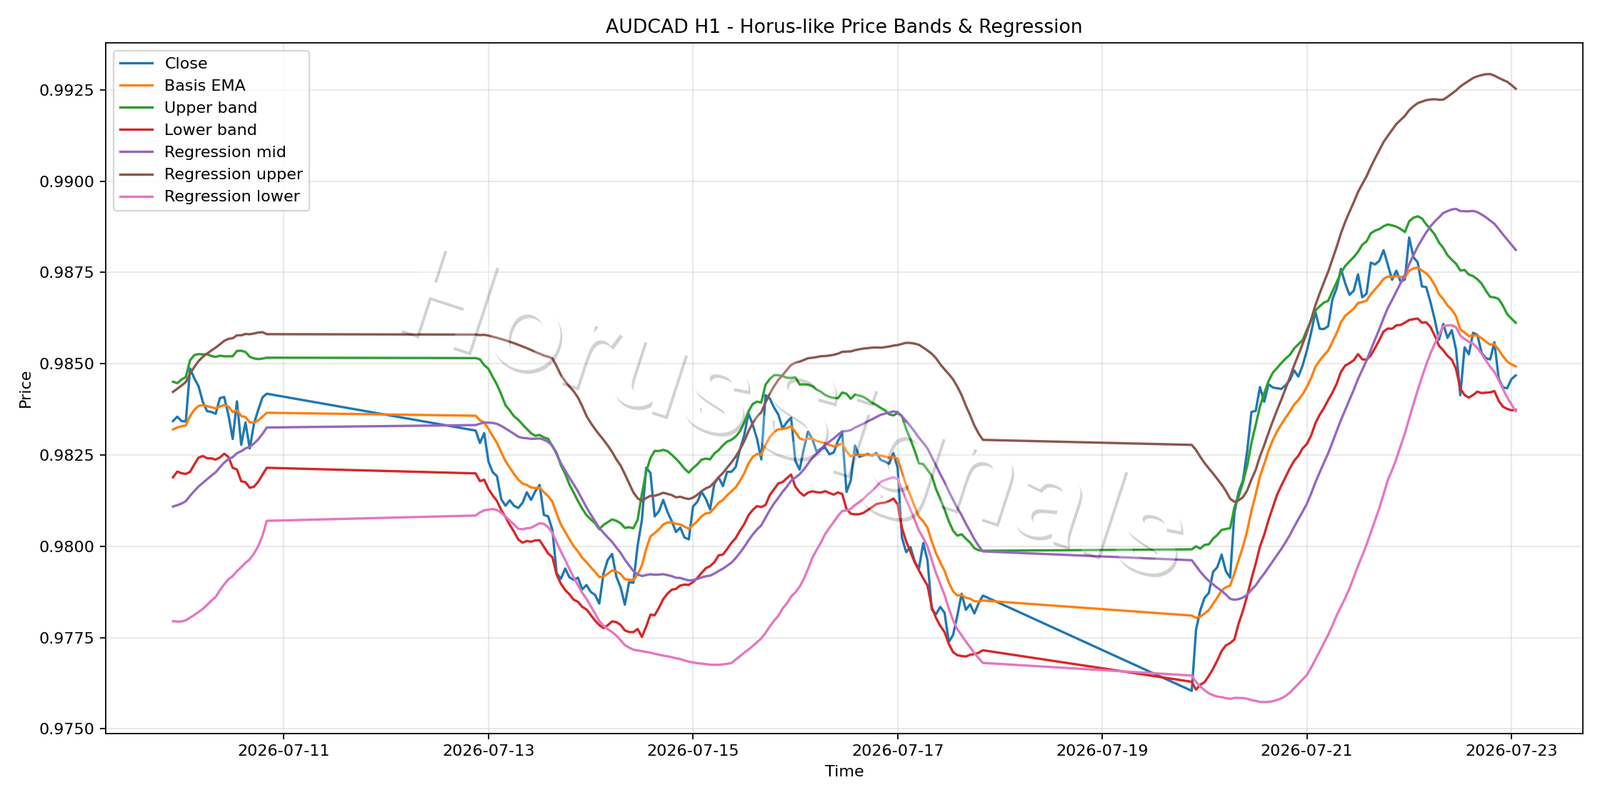
Task: Select the Regression mid legend entry
Action: click(203, 152)
